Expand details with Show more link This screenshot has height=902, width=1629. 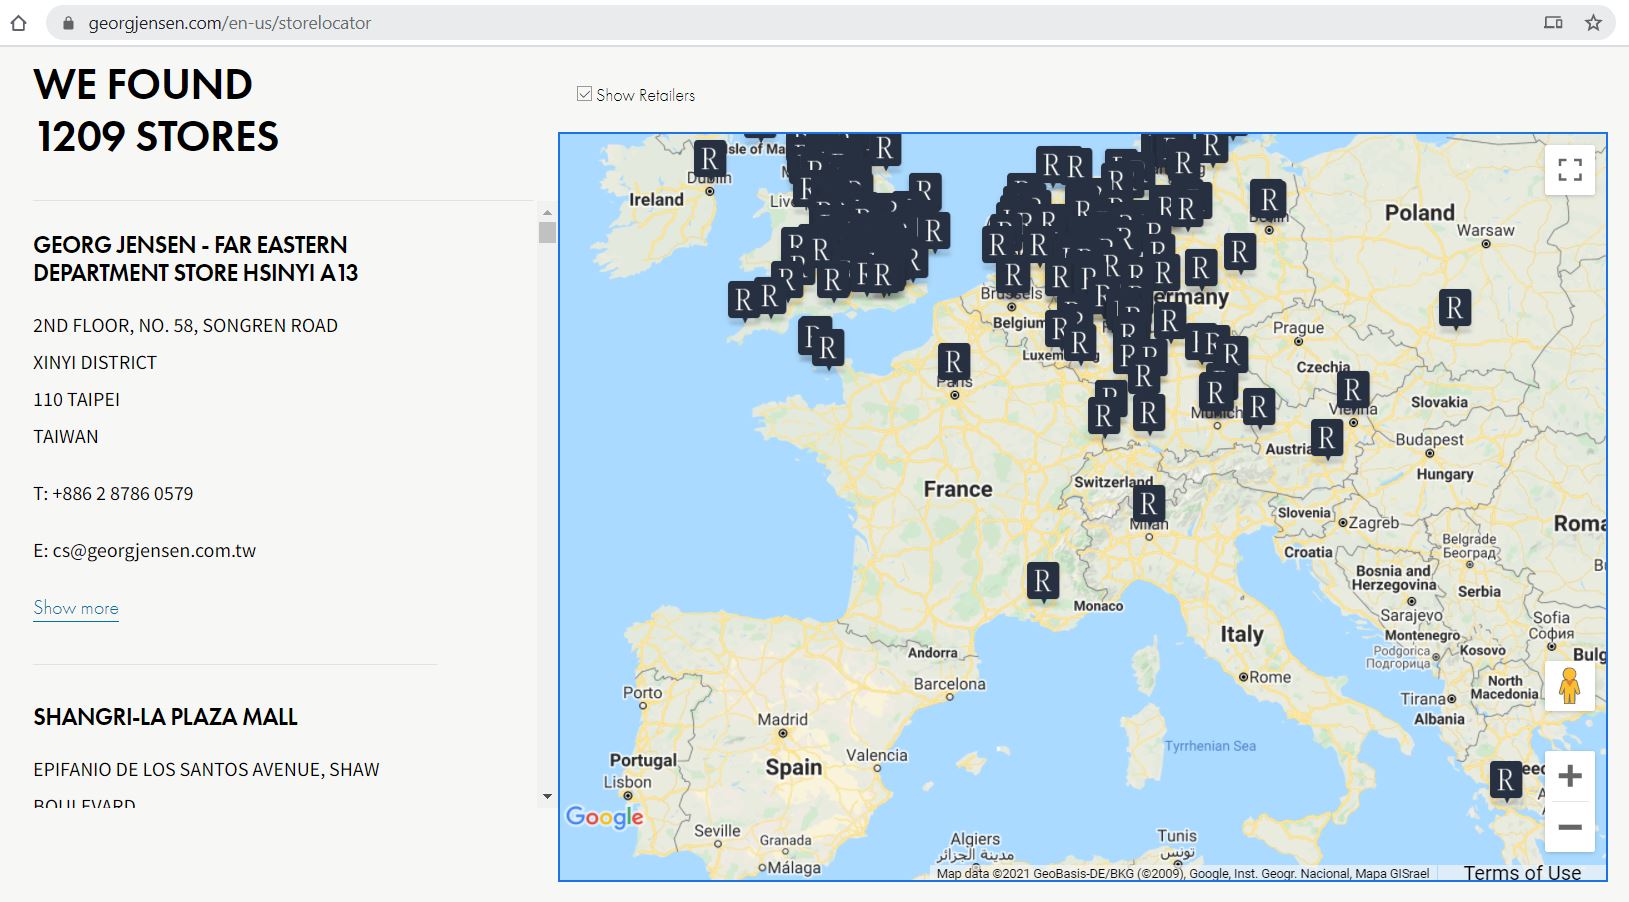tap(76, 608)
